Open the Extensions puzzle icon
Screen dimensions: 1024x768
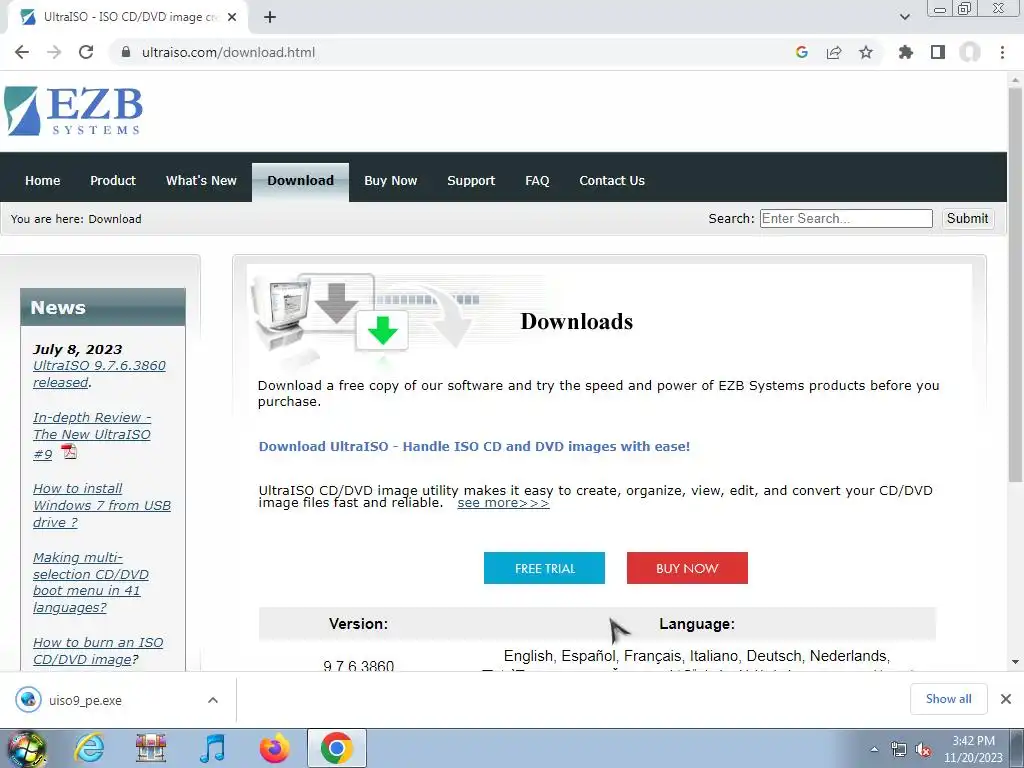click(905, 52)
